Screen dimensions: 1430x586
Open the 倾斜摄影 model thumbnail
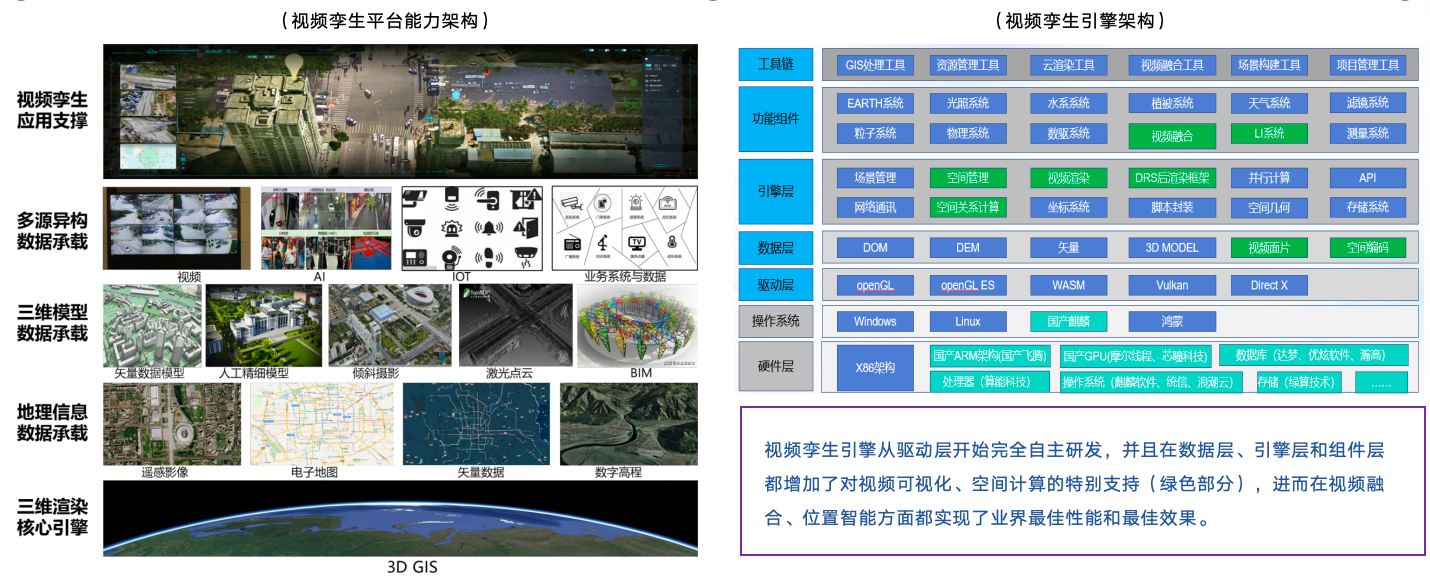point(389,325)
